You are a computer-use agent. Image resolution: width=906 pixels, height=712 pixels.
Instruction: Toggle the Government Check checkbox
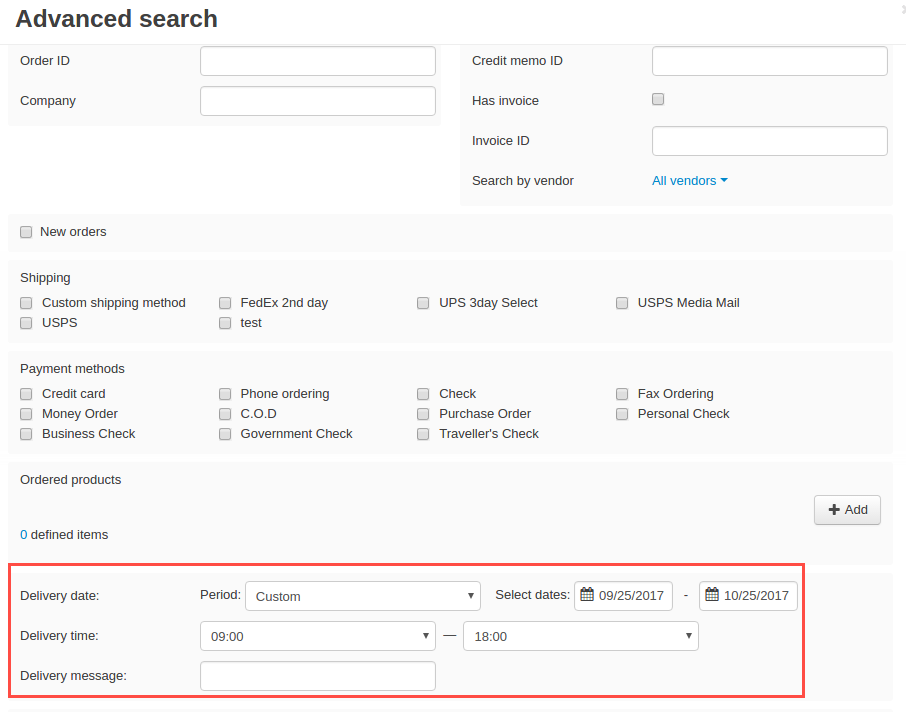225,434
